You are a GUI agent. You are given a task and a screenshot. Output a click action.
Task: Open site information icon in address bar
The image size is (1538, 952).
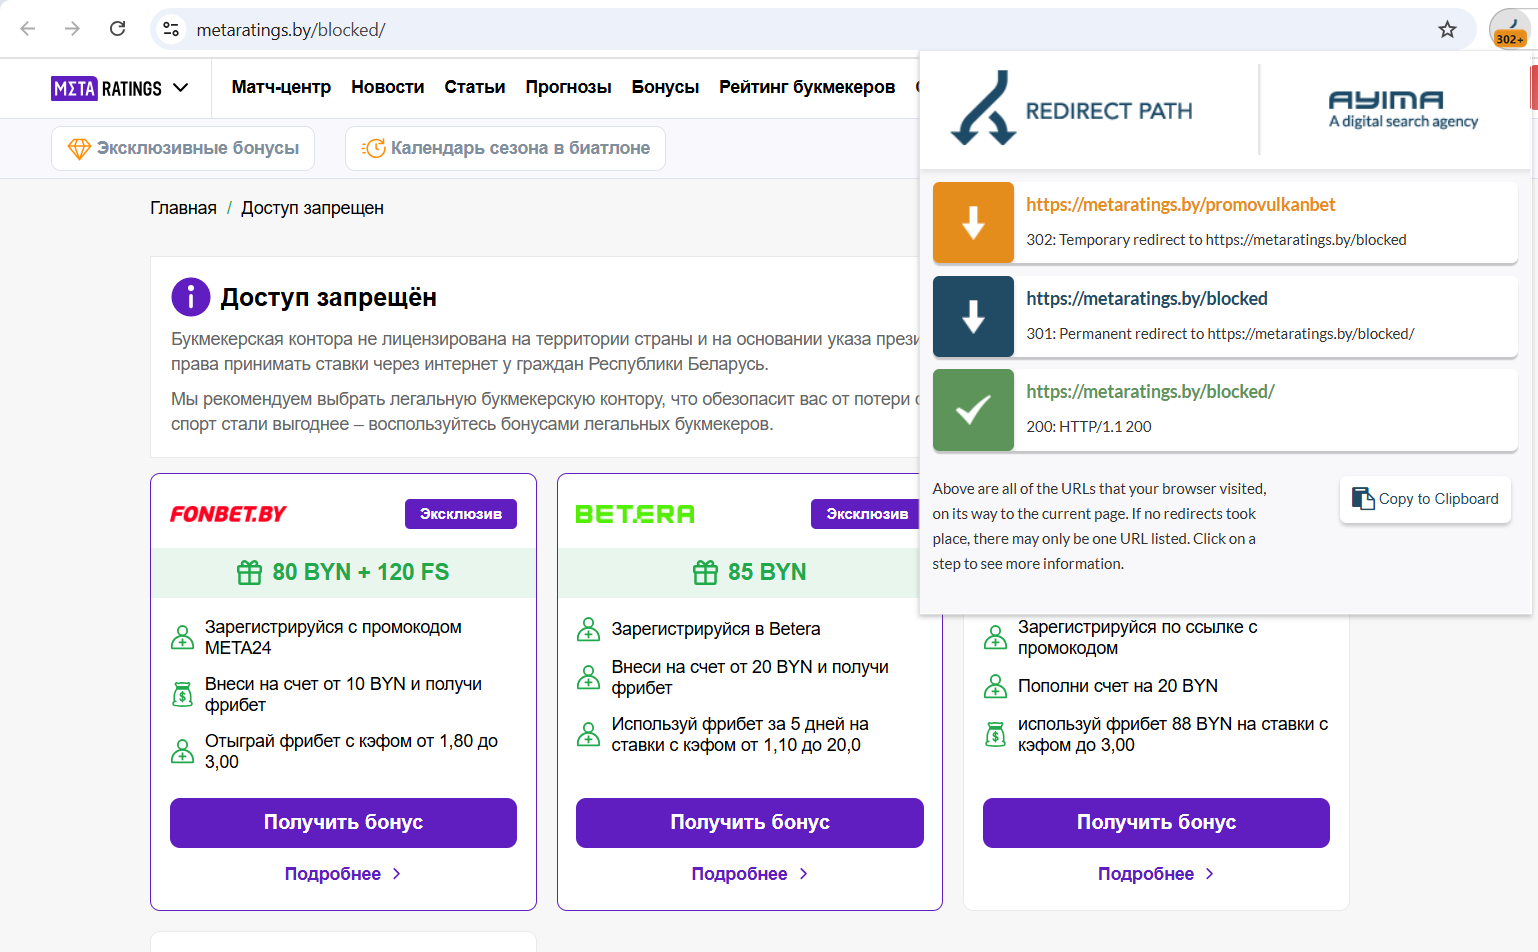(172, 29)
